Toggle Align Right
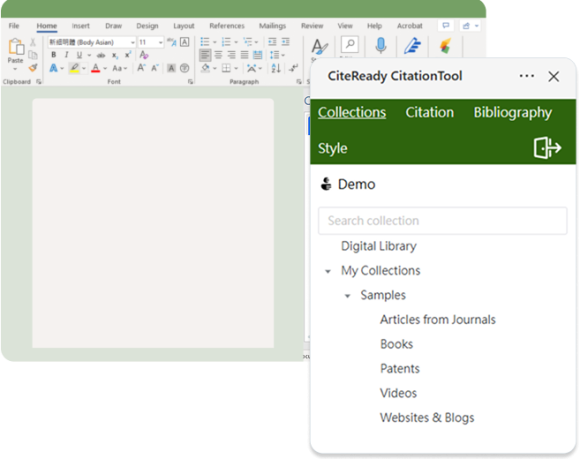The height and width of the screenshot is (459, 580). [231, 55]
